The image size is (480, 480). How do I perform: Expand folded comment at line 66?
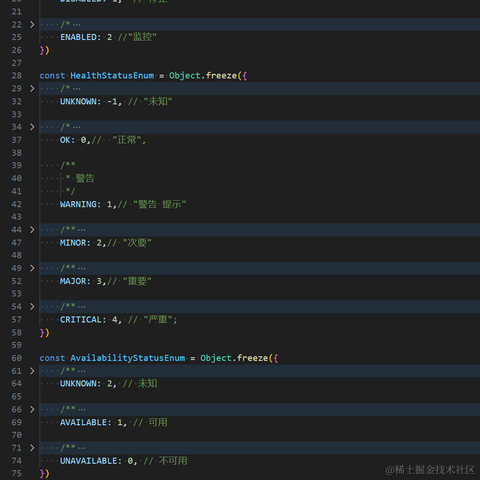click(x=32, y=409)
